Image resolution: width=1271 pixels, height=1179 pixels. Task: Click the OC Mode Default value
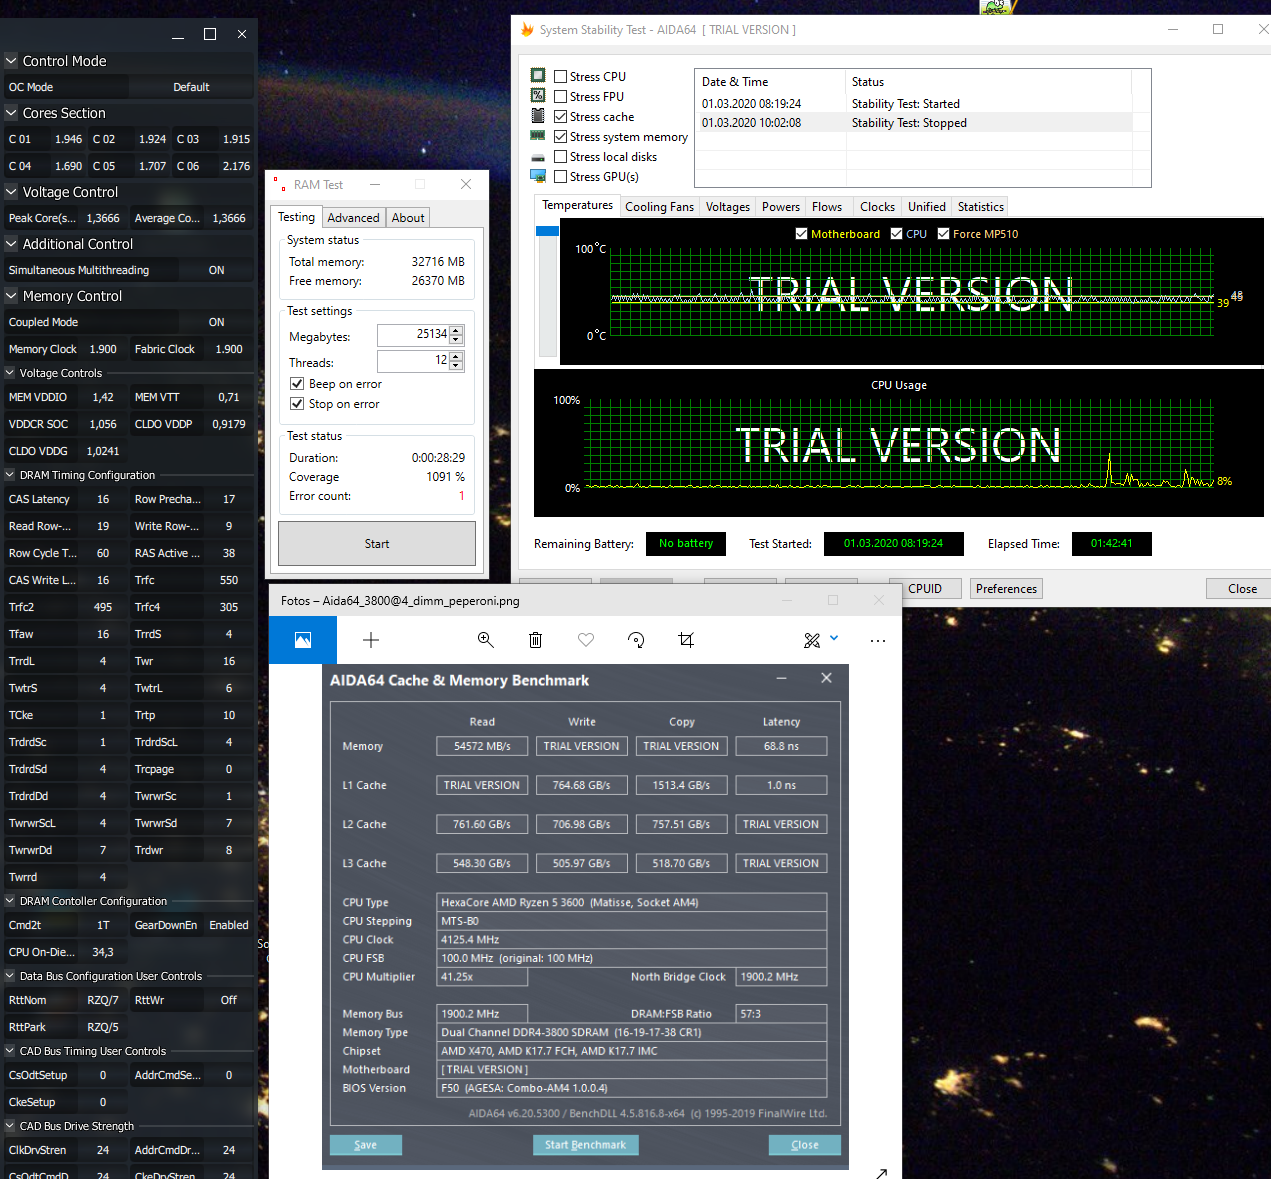coord(191,87)
